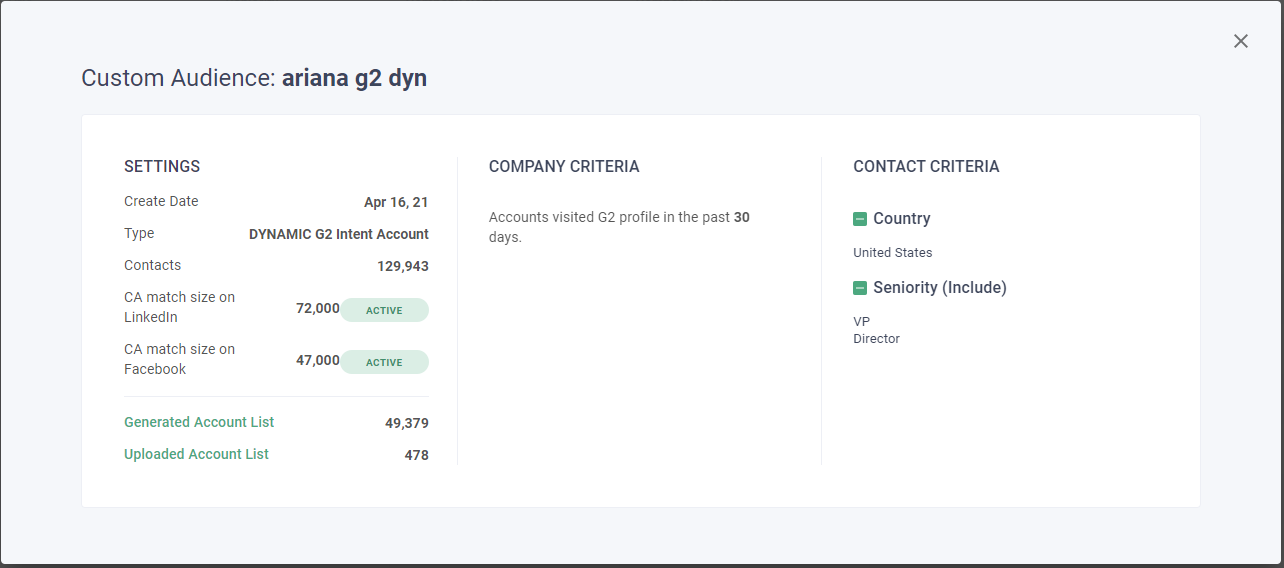Click the COMPANY CRITERIA heading
Image resolution: width=1284 pixels, height=568 pixels.
click(x=564, y=167)
